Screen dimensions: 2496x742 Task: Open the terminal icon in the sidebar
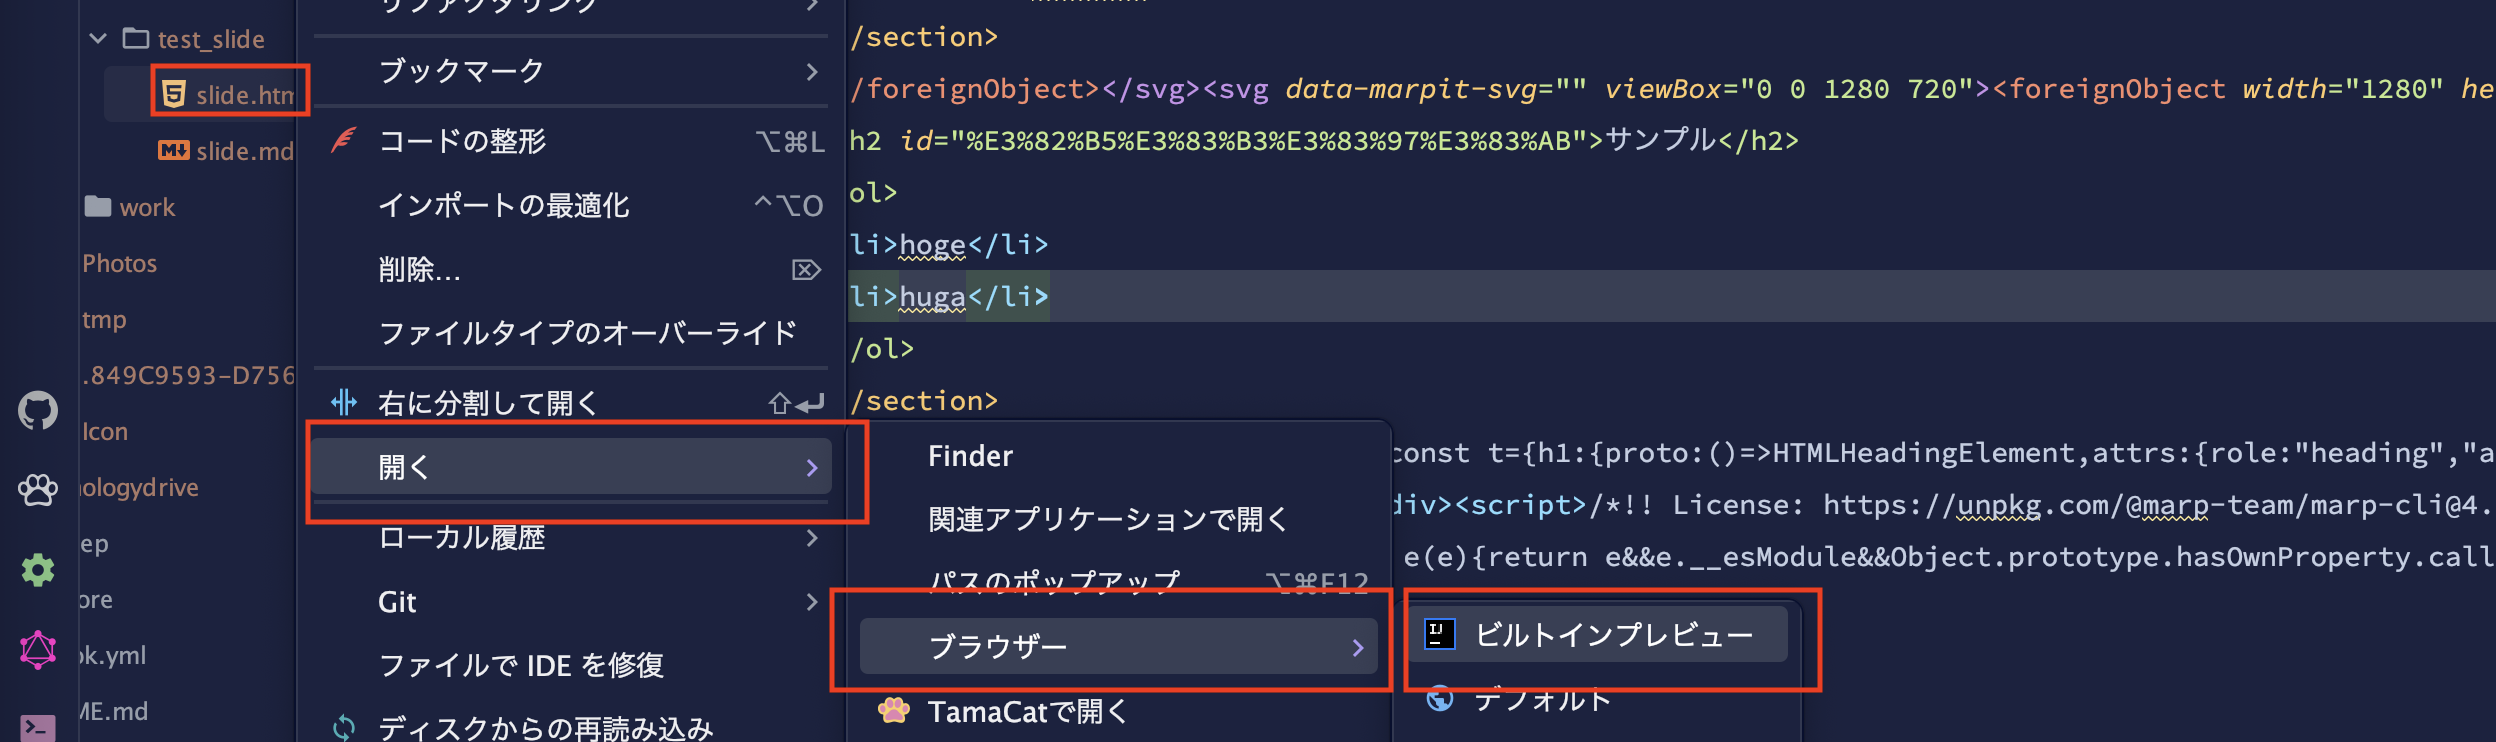[38, 725]
